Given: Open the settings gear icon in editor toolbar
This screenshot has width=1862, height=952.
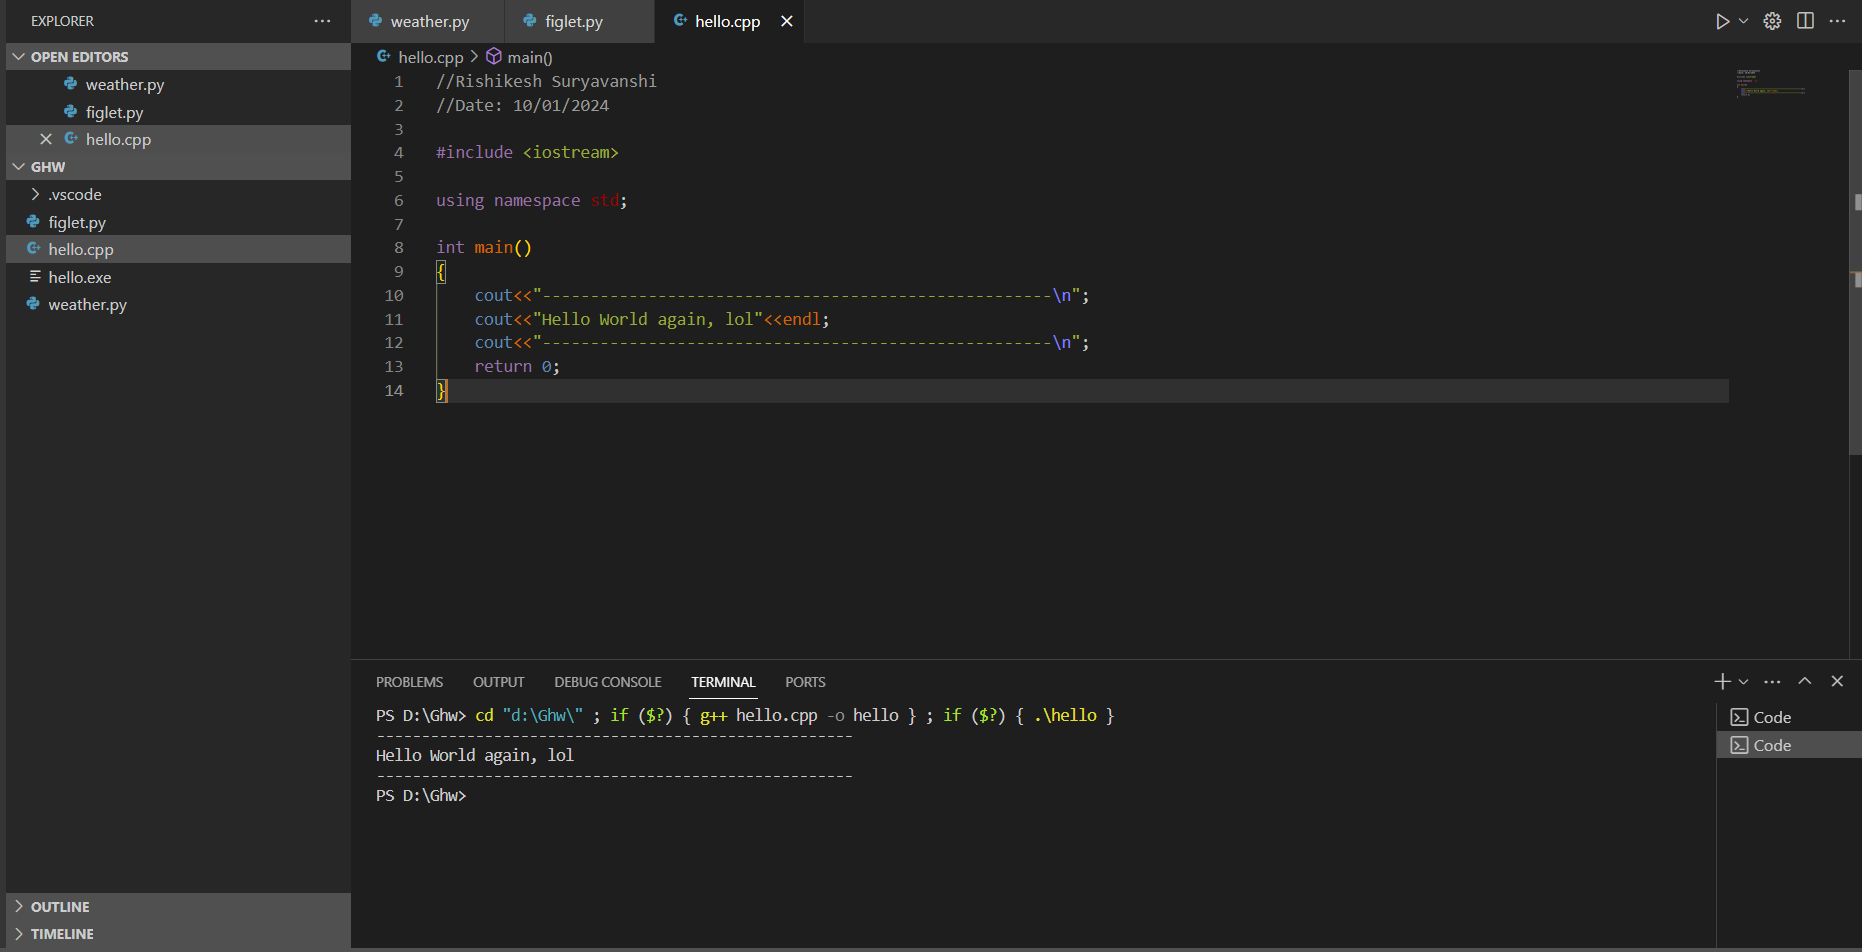Looking at the screenshot, I should [1772, 21].
